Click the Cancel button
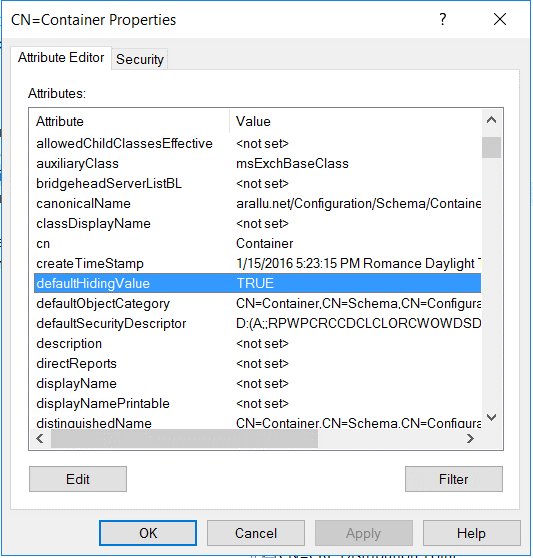The width and height of the screenshot is (533, 558). tap(256, 533)
